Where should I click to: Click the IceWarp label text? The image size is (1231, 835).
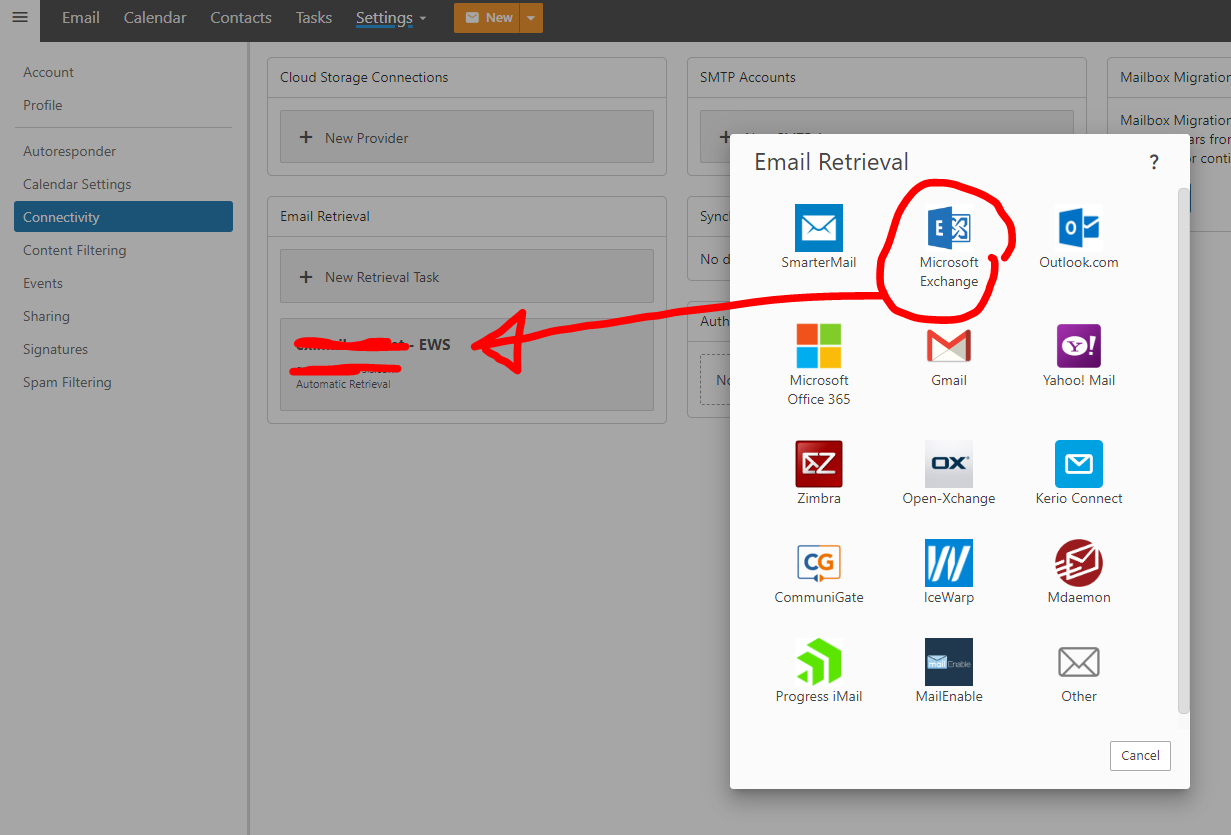949,598
